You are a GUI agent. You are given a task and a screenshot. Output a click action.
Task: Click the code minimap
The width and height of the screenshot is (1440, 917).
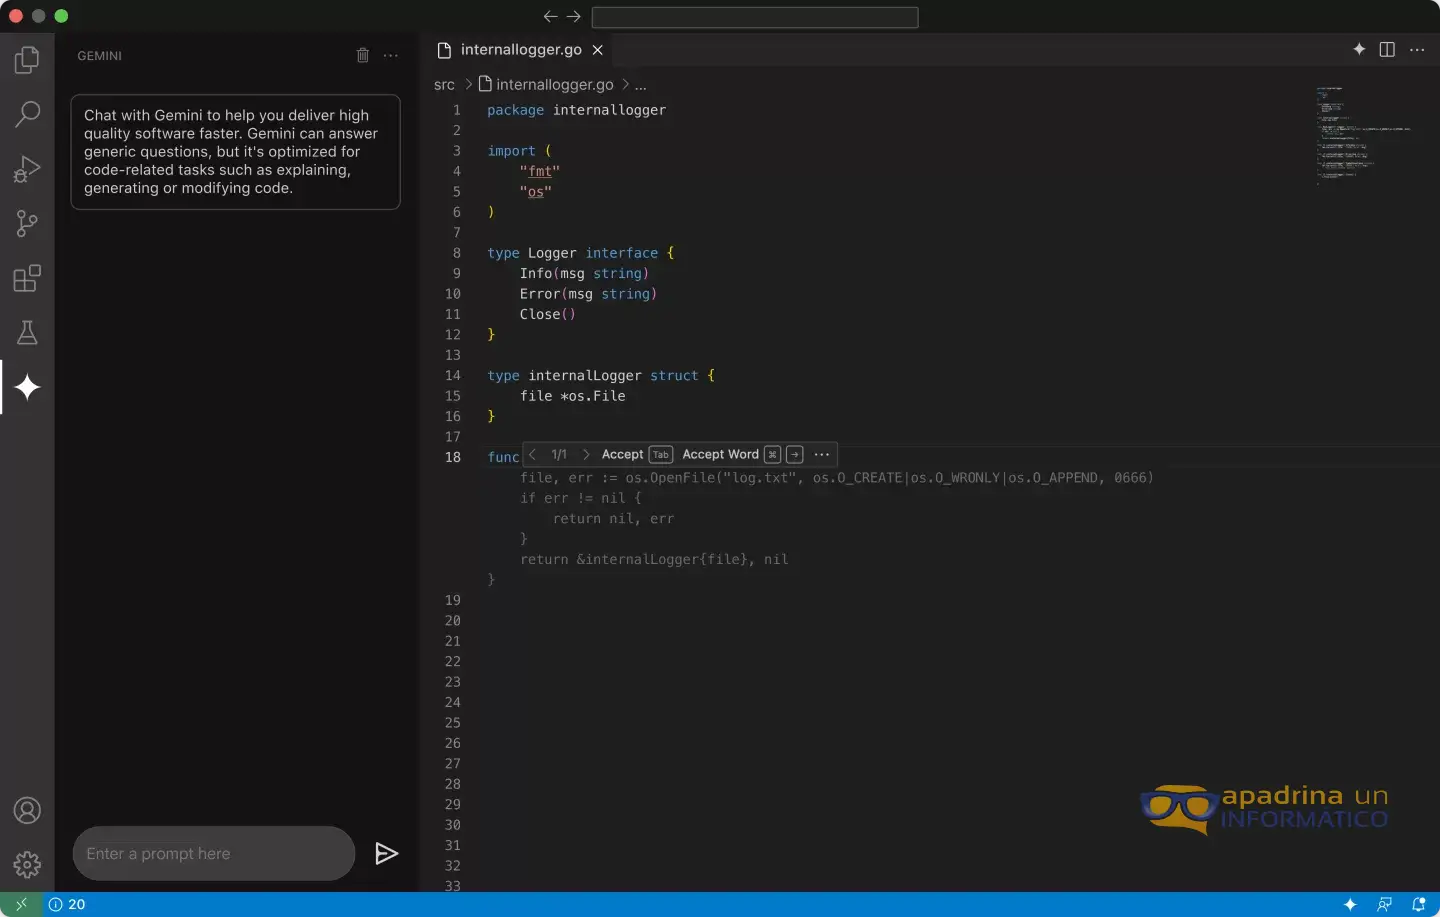coord(1365,135)
